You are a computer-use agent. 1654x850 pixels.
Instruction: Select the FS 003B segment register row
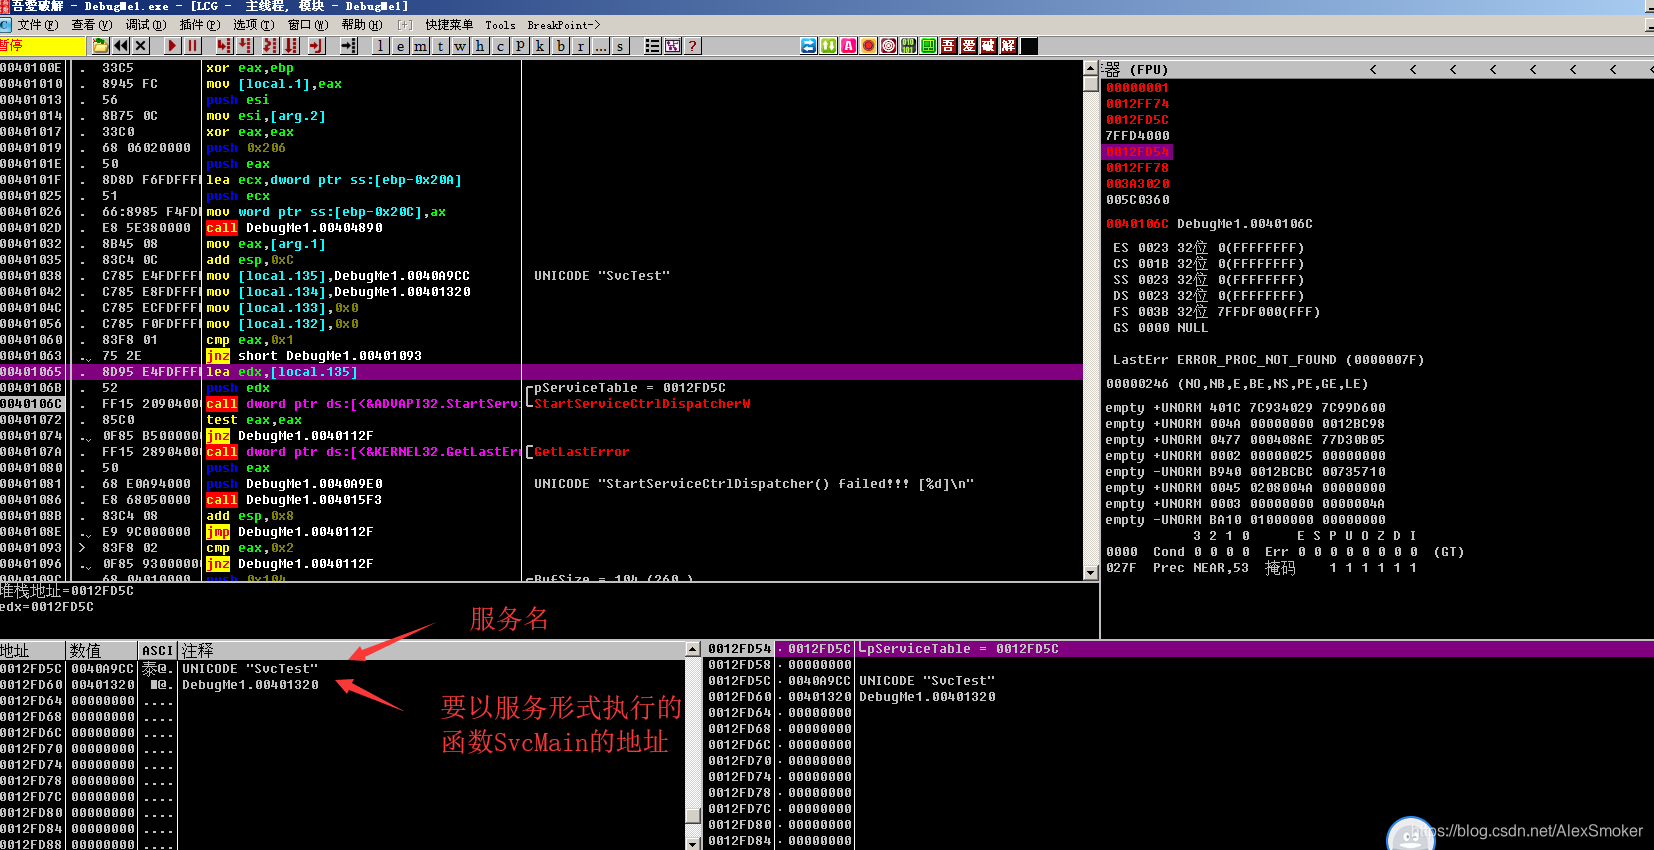(x=1216, y=312)
